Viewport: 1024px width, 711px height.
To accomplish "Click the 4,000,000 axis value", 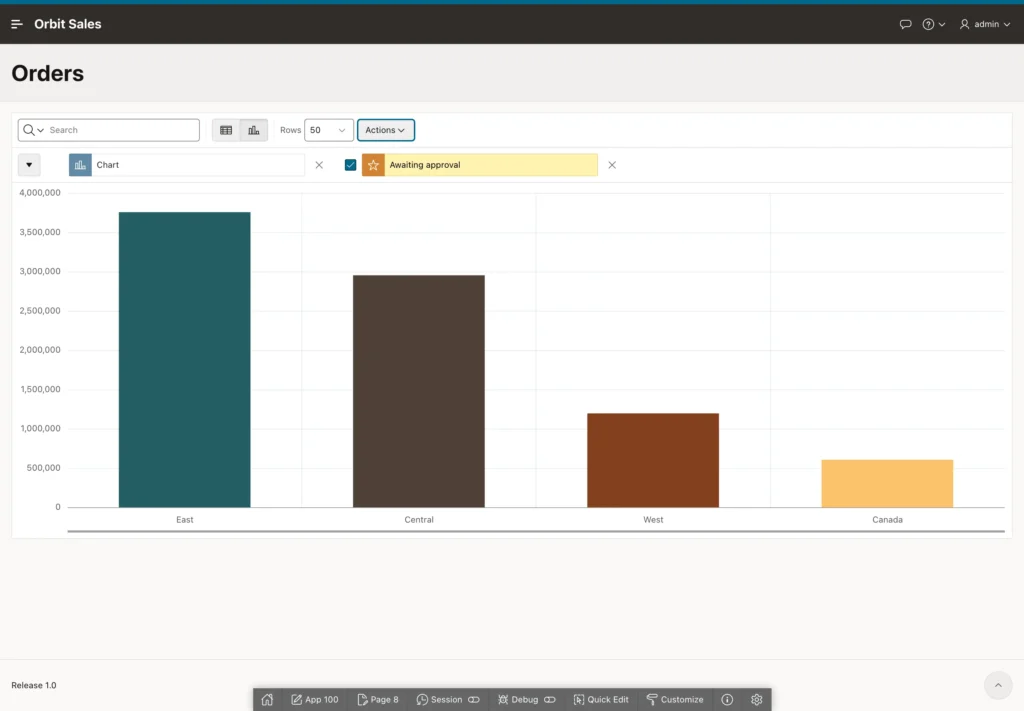I will [x=40, y=193].
